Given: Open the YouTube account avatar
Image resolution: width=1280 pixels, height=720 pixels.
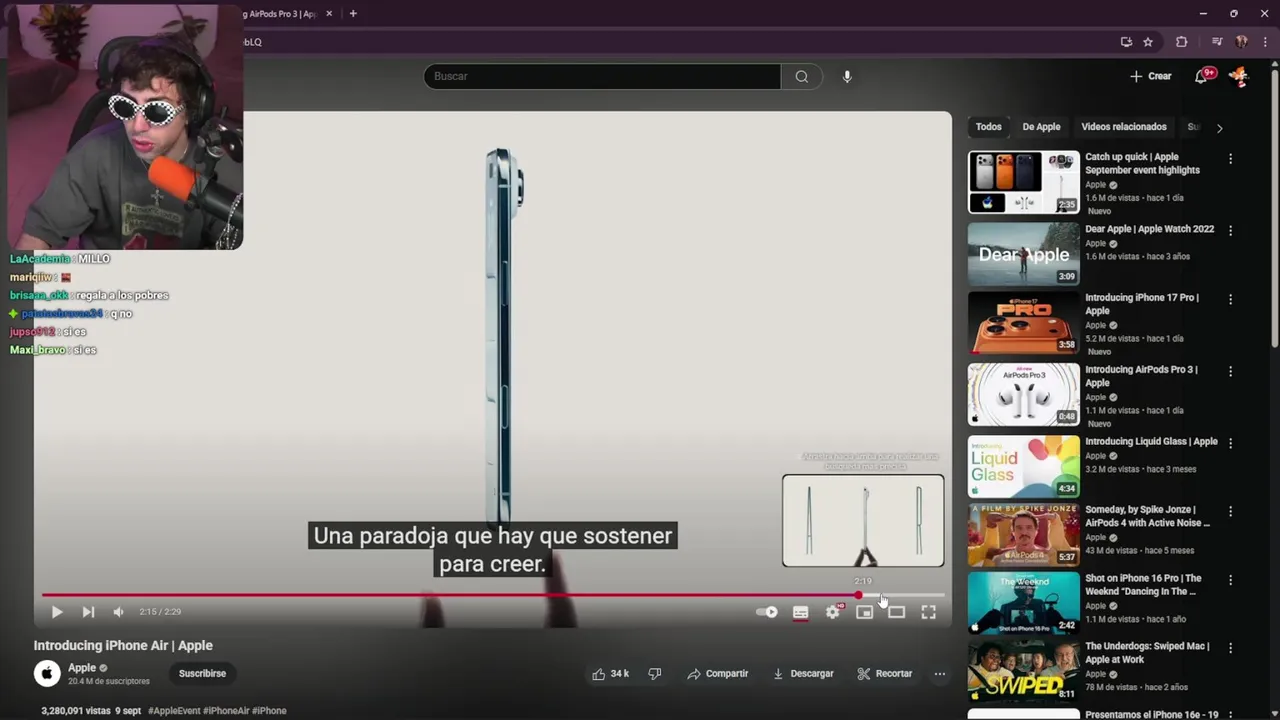Looking at the screenshot, I should pyautogui.click(x=1239, y=76).
